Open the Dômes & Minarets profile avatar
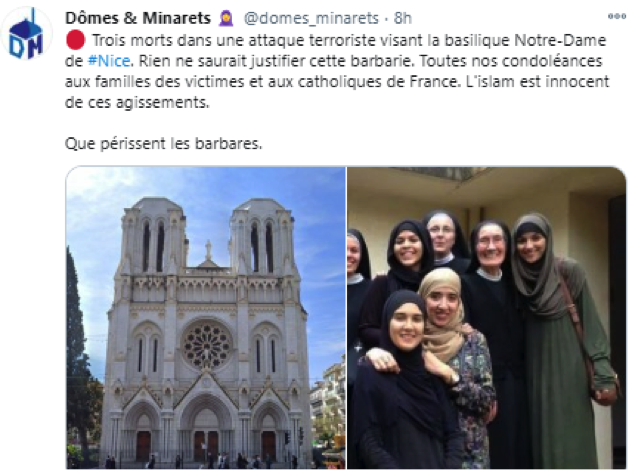This screenshot has width=641, height=470. (x=27, y=34)
